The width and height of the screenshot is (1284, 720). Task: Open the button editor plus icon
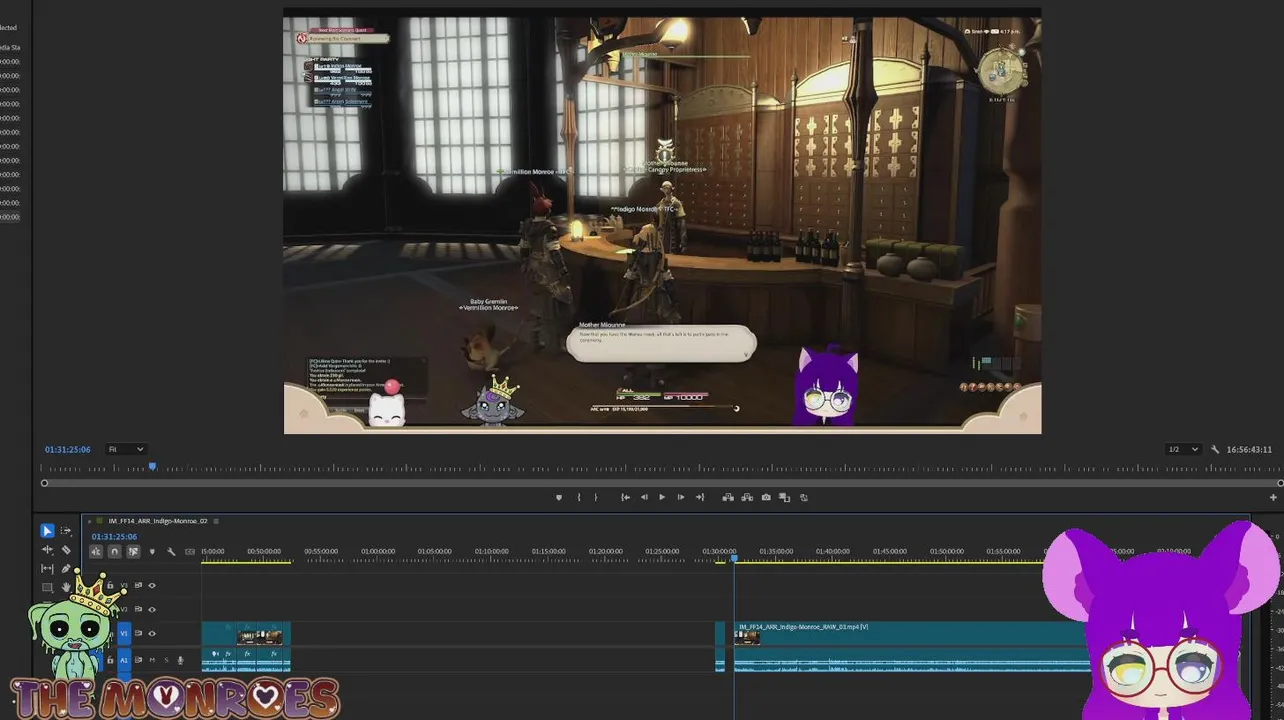tap(1273, 497)
